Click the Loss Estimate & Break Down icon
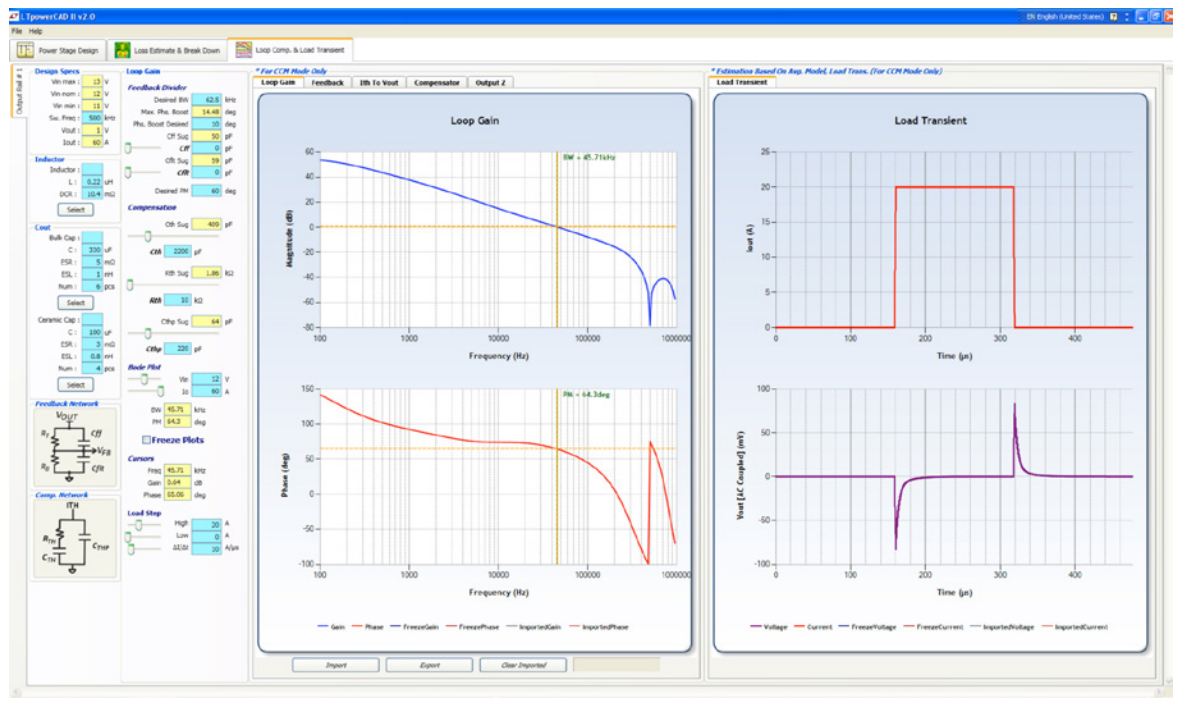The height and width of the screenshot is (704, 1183). coord(122,49)
